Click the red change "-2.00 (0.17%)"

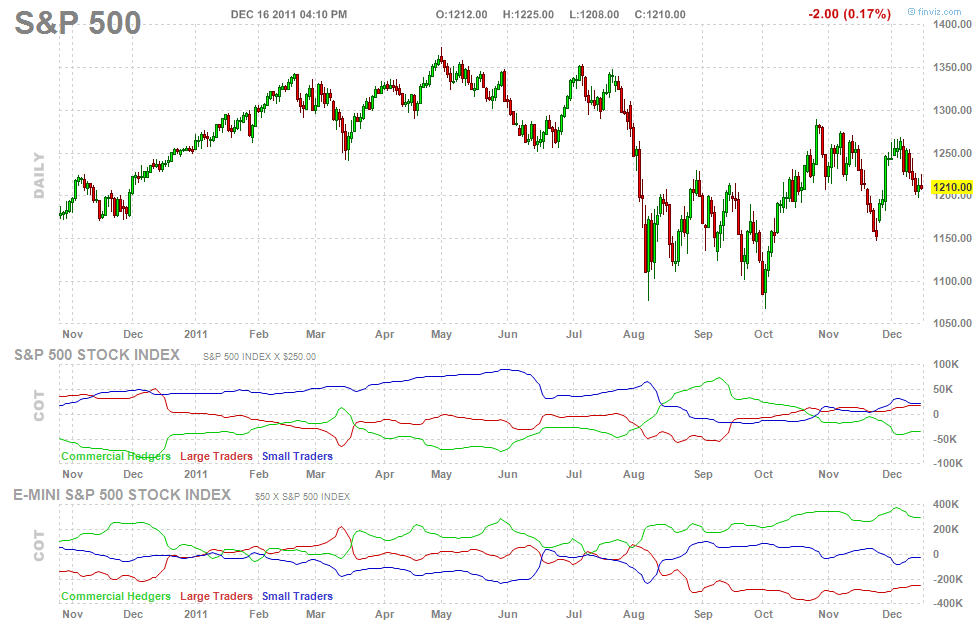coord(849,14)
